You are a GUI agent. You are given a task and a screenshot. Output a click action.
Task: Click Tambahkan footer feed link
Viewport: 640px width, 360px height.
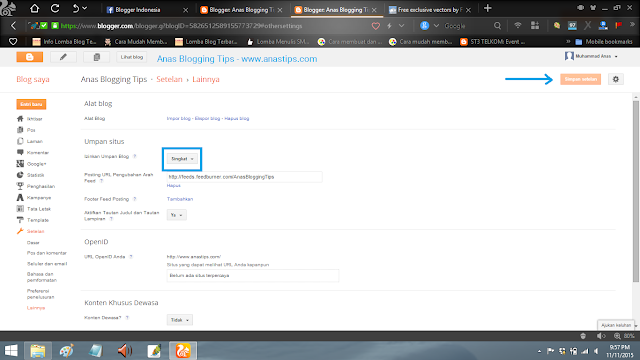pyautogui.click(x=180, y=199)
